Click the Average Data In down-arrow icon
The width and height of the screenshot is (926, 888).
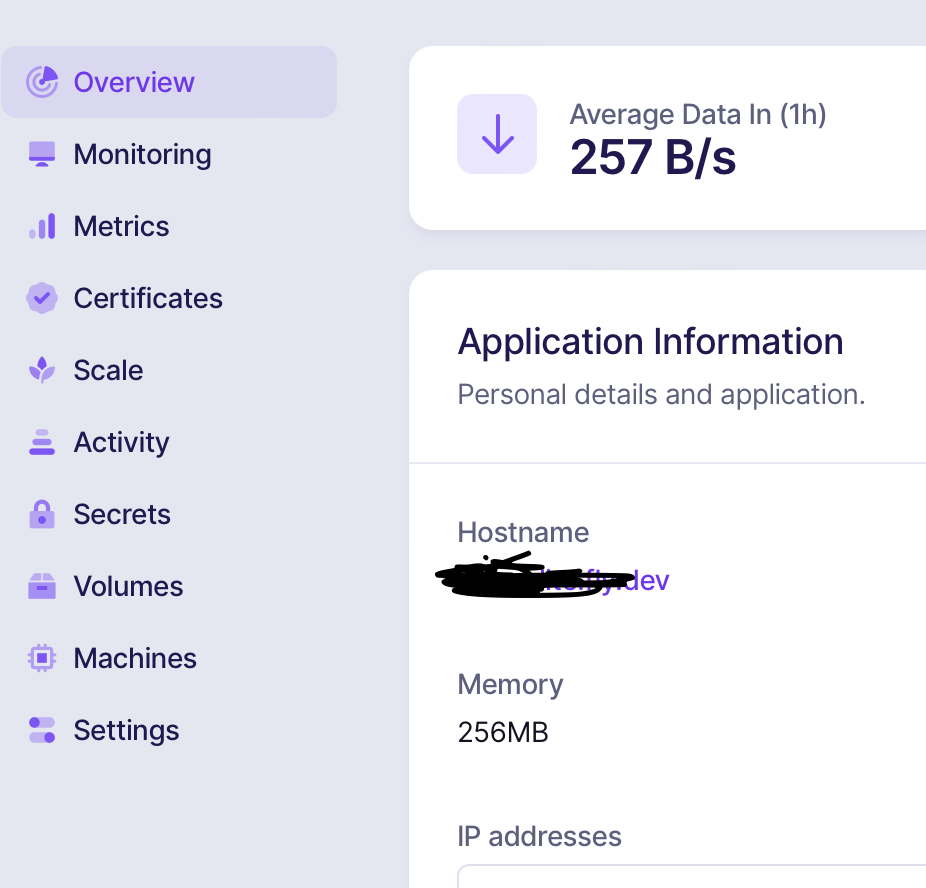pyautogui.click(x=497, y=134)
